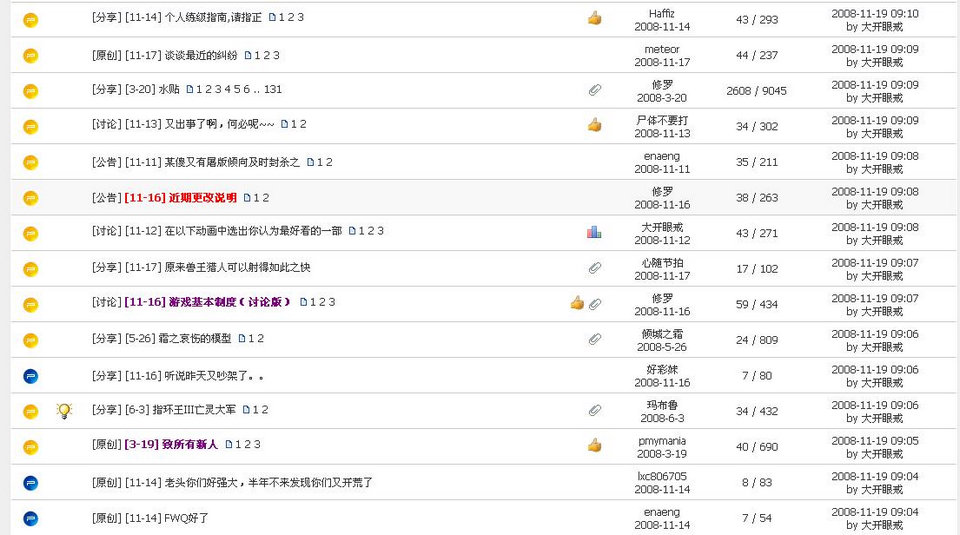The width and height of the screenshot is (960, 535).
Task: View author 好彩妹's profile
Action: click(x=662, y=370)
